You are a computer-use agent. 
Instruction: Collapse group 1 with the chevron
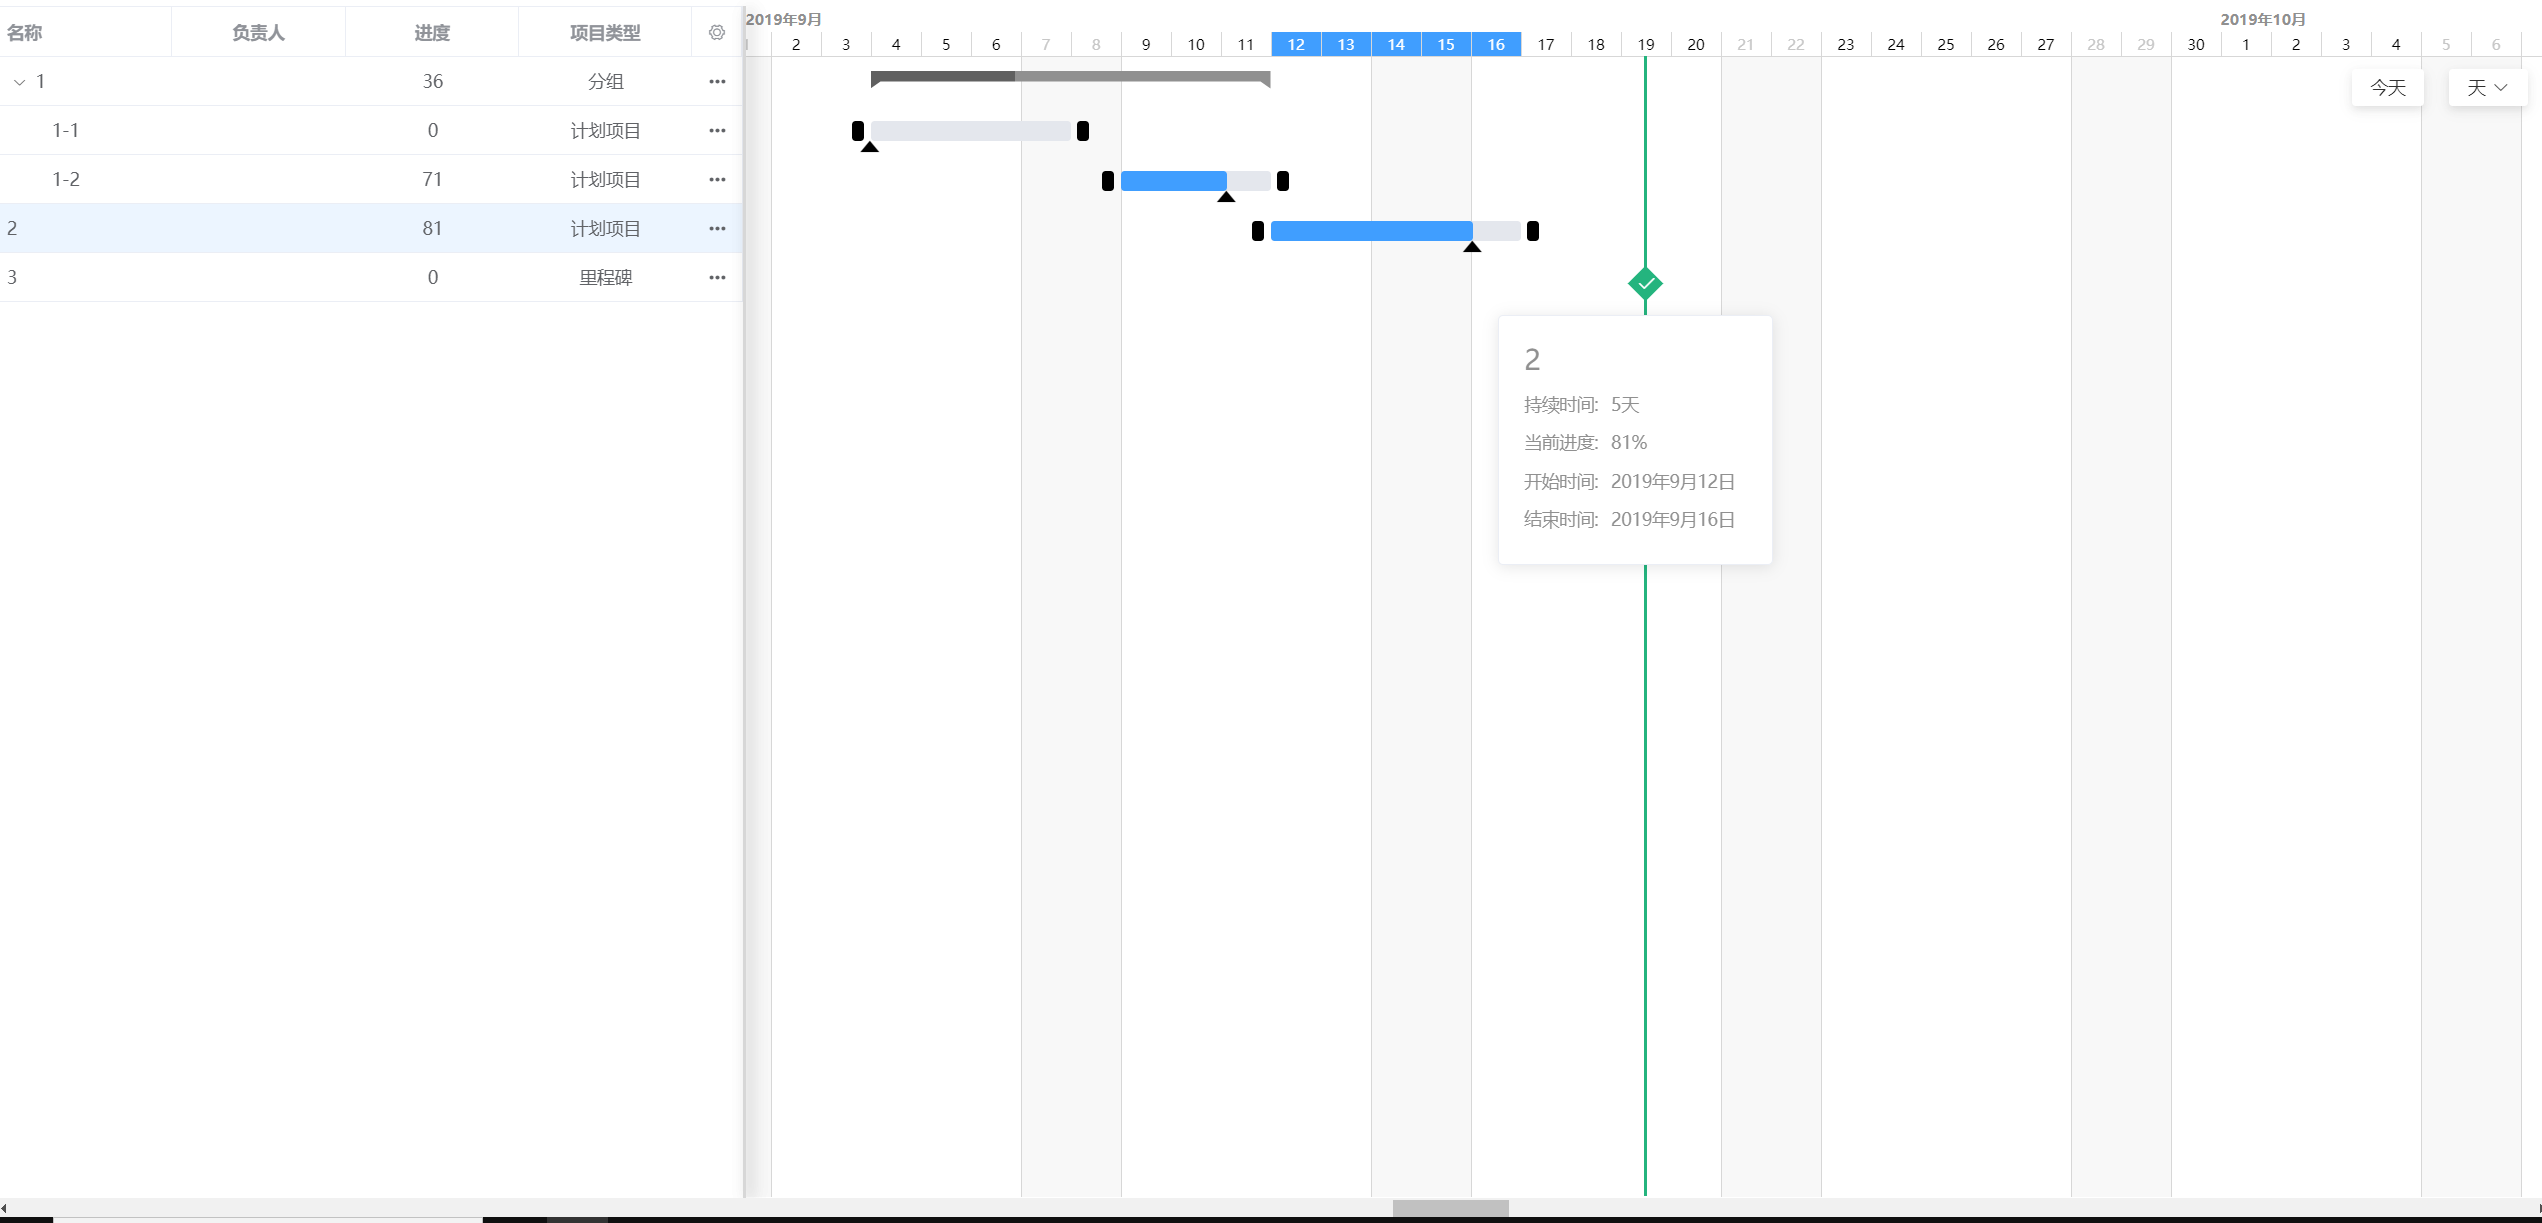19,82
